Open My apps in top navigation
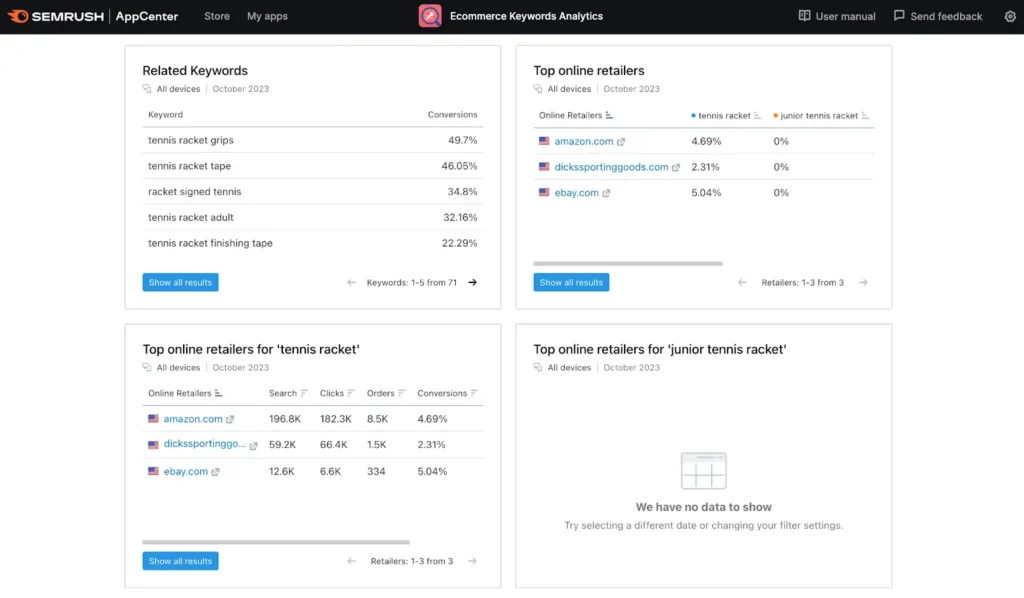This screenshot has height=598, width=1024. point(267,16)
